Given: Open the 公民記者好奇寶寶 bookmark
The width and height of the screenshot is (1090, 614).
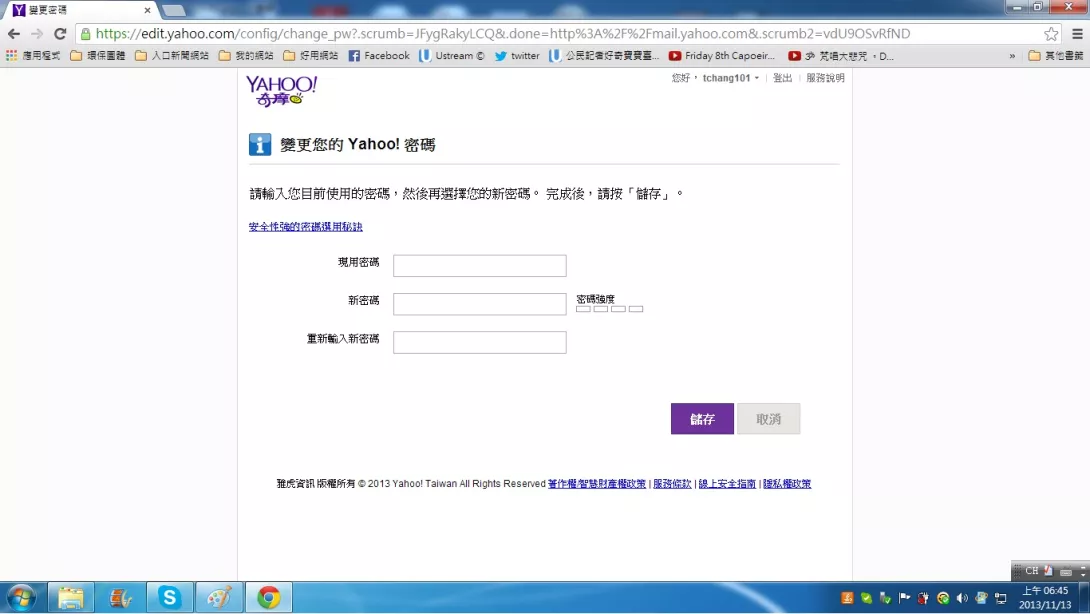Looking at the screenshot, I should click(x=603, y=56).
